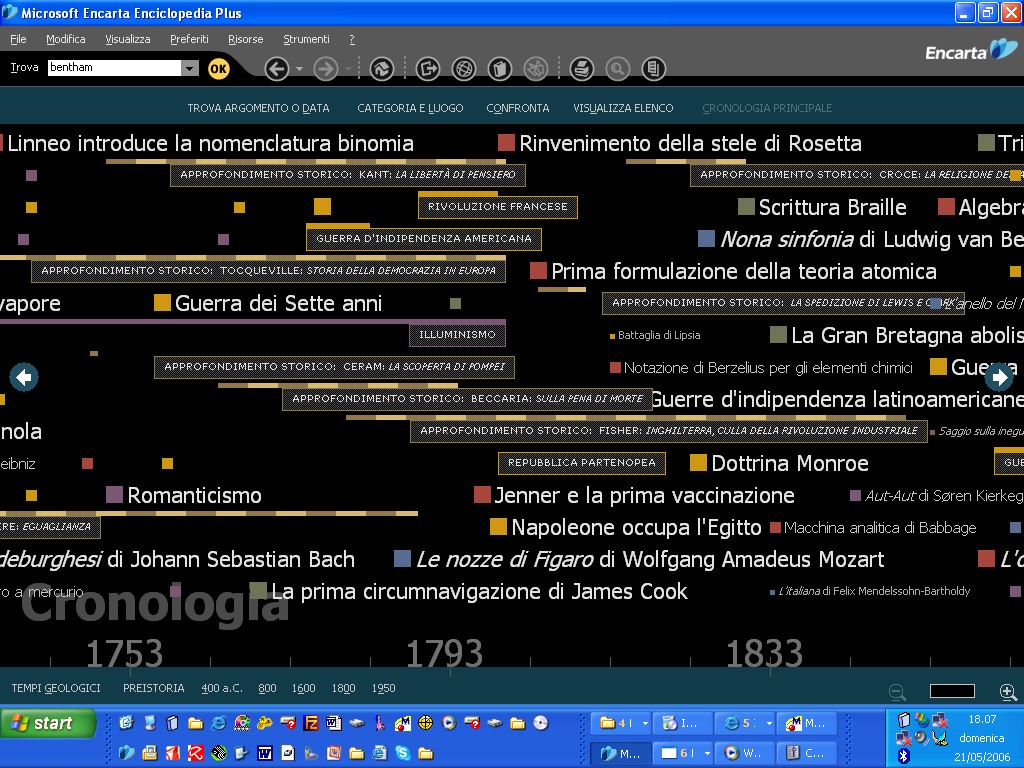Print using the printer toolbar icon
Image resolution: width=1024 pixels, height=768 pixels.
pos(581,69)
